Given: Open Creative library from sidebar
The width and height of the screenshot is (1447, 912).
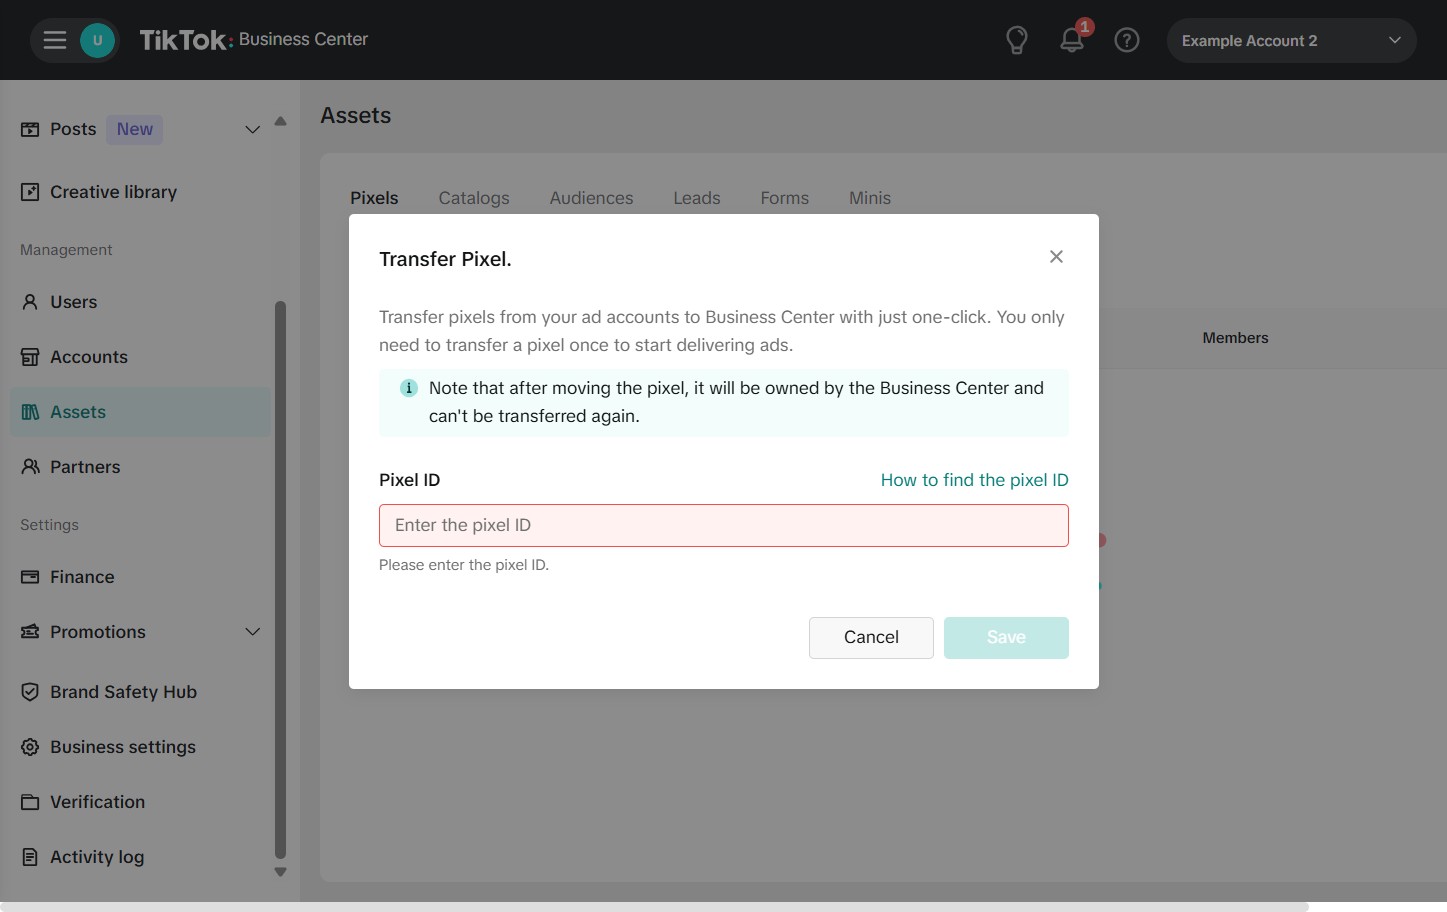Looking at the screenshot, I should (x=113, y=192).
